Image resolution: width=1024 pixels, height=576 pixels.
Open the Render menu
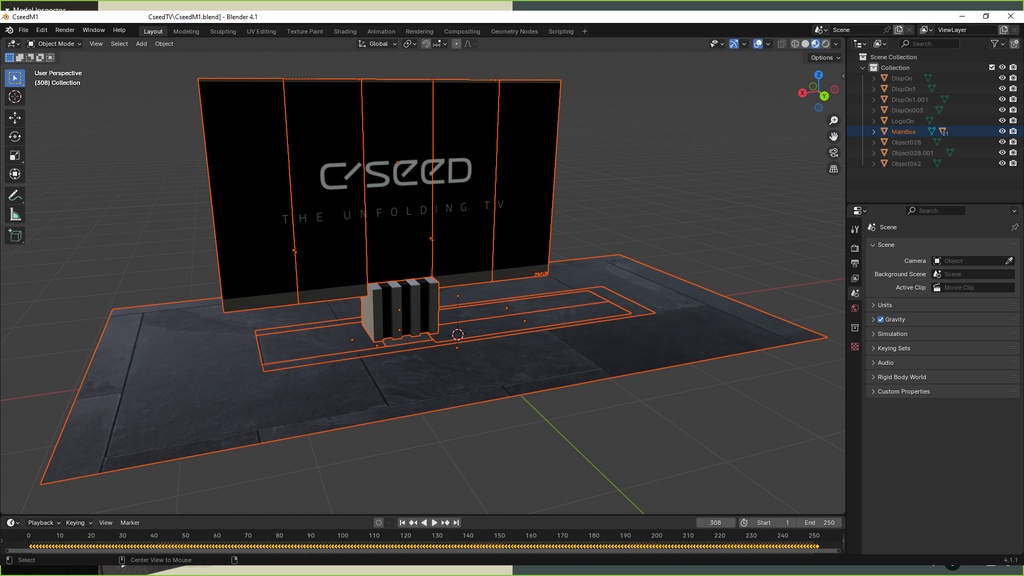tap(65, 30)
